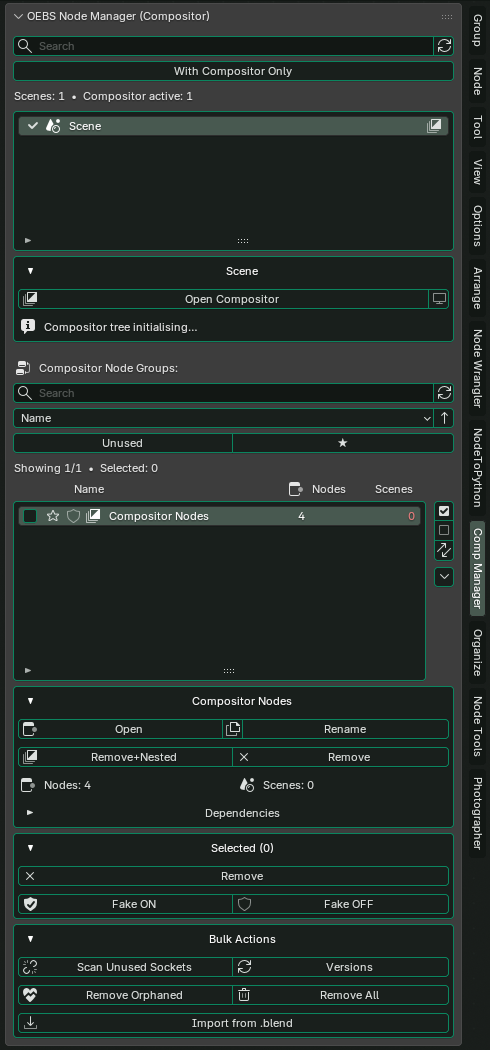
Task: Click Remove in Selected (0) section
Action: (234, 876)
